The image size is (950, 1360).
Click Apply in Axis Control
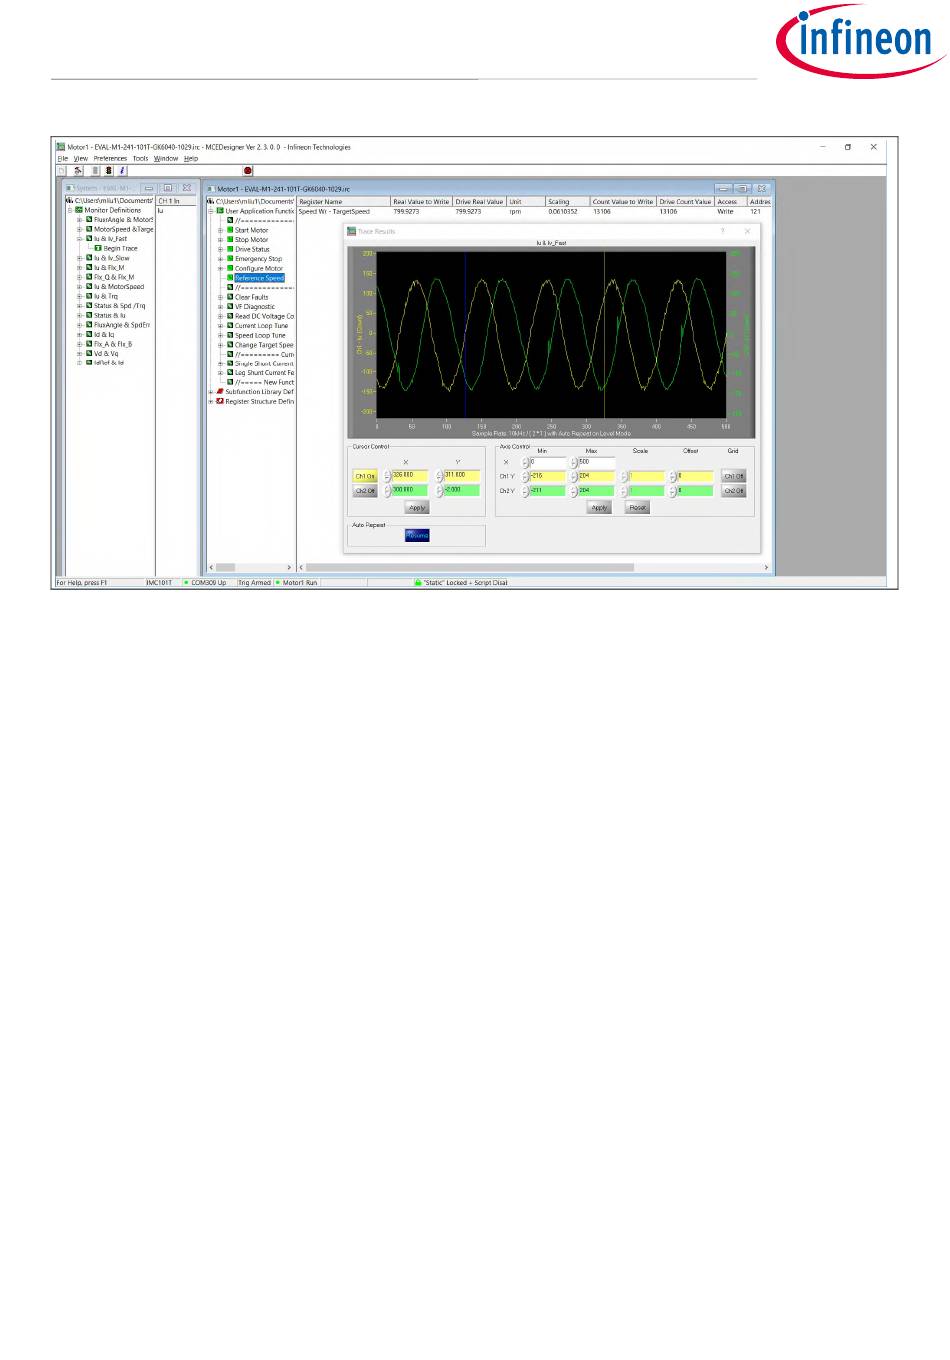pos(599,508)
